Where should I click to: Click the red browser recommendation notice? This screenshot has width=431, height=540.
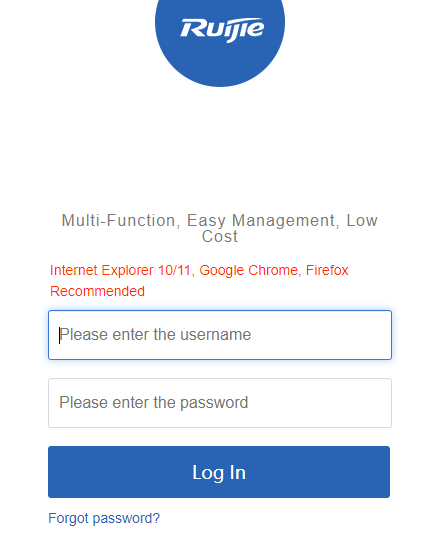click(199, 281)
